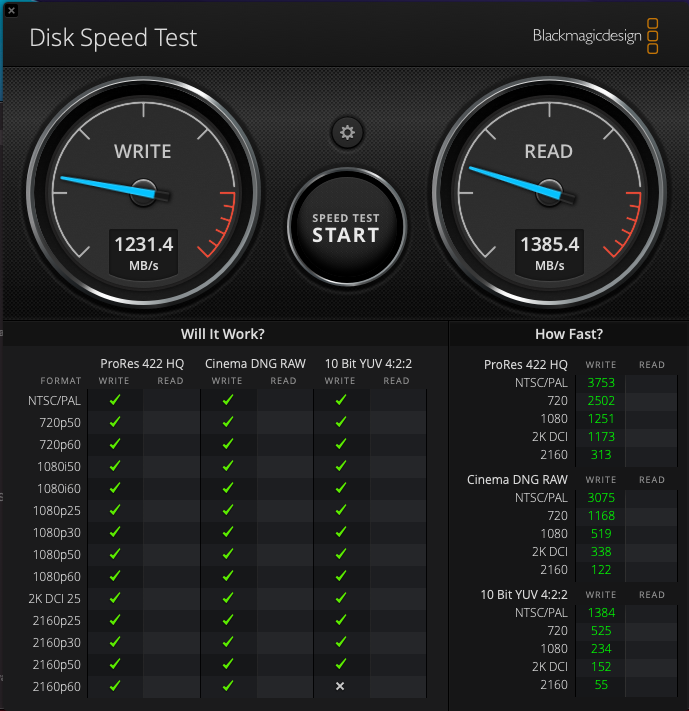
Task: Click the ProRes 422 HQ 720 value 2502
Action: coord(601,401)
